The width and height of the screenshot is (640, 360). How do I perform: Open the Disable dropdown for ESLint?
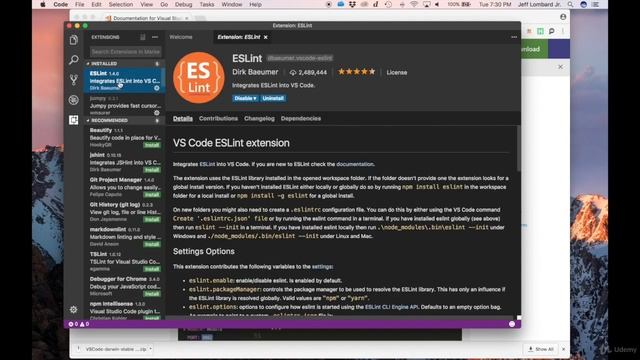coord(245,98)
